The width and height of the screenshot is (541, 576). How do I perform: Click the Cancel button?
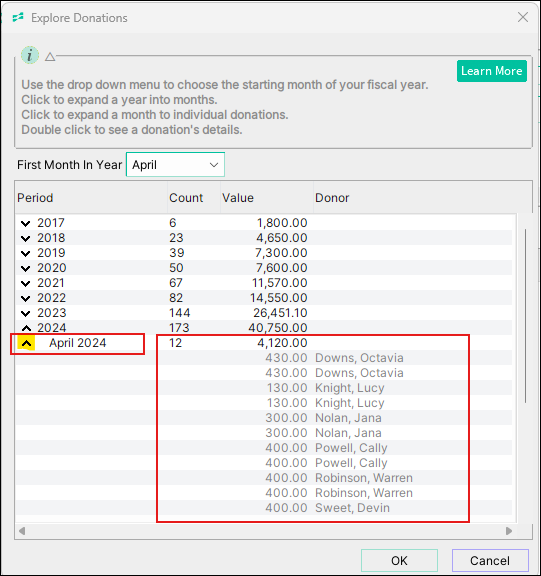coord(490,561)
